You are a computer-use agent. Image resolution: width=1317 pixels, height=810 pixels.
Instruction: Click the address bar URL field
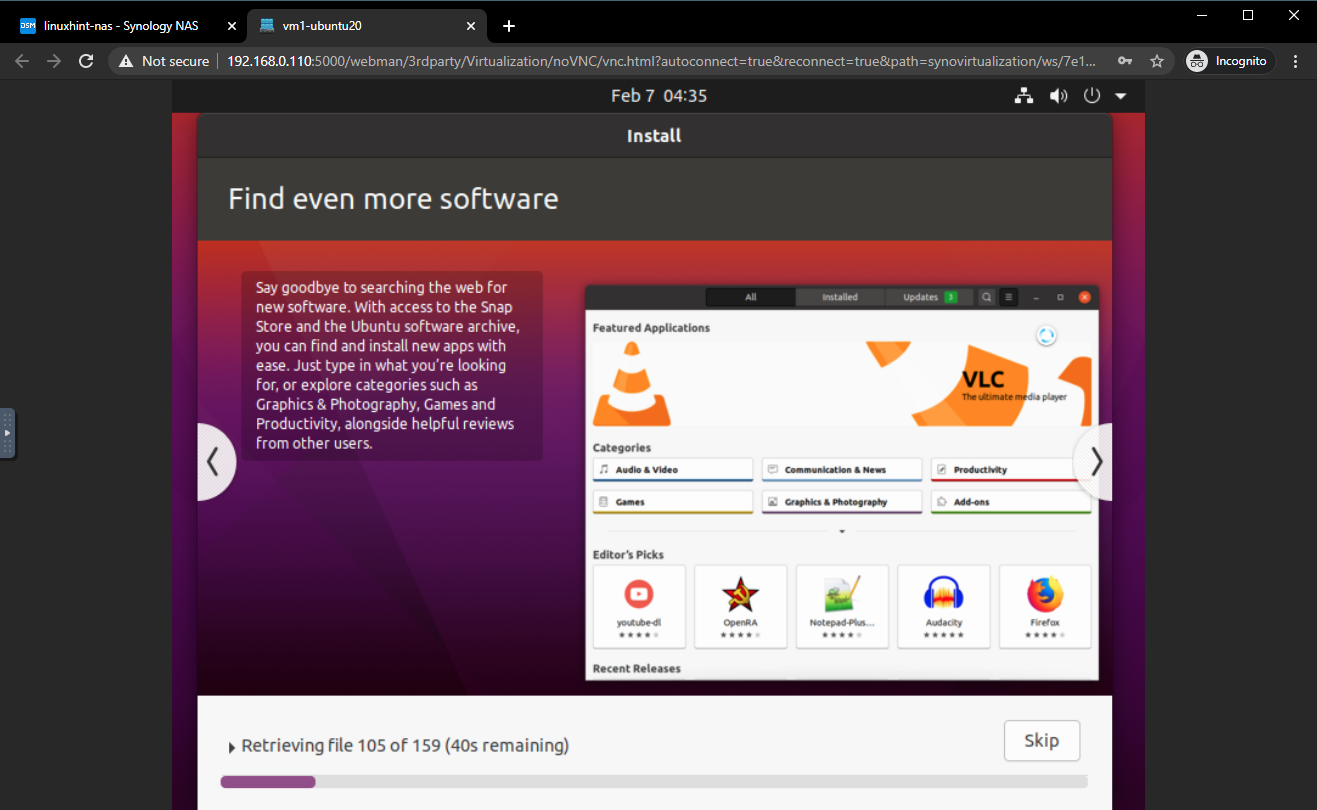[660, 61]
